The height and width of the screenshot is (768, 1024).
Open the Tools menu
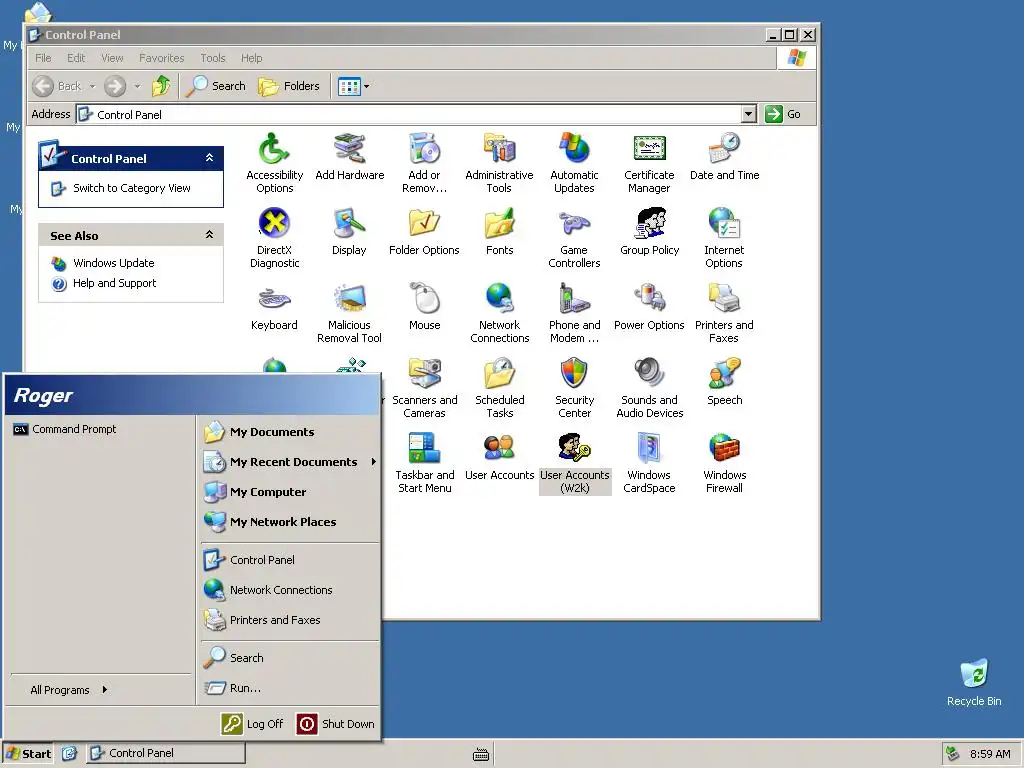213,58
